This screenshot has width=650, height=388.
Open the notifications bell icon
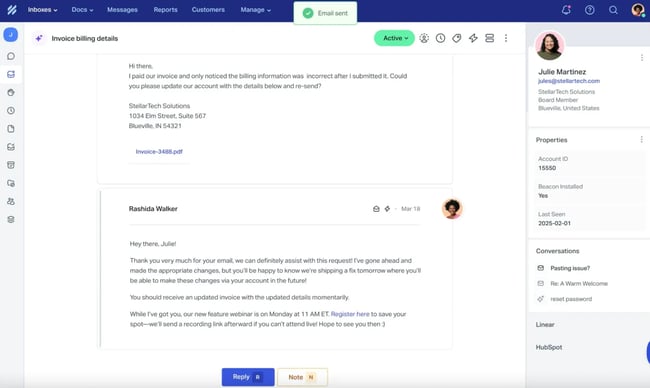pyautogui.click(x=566, y=10)
